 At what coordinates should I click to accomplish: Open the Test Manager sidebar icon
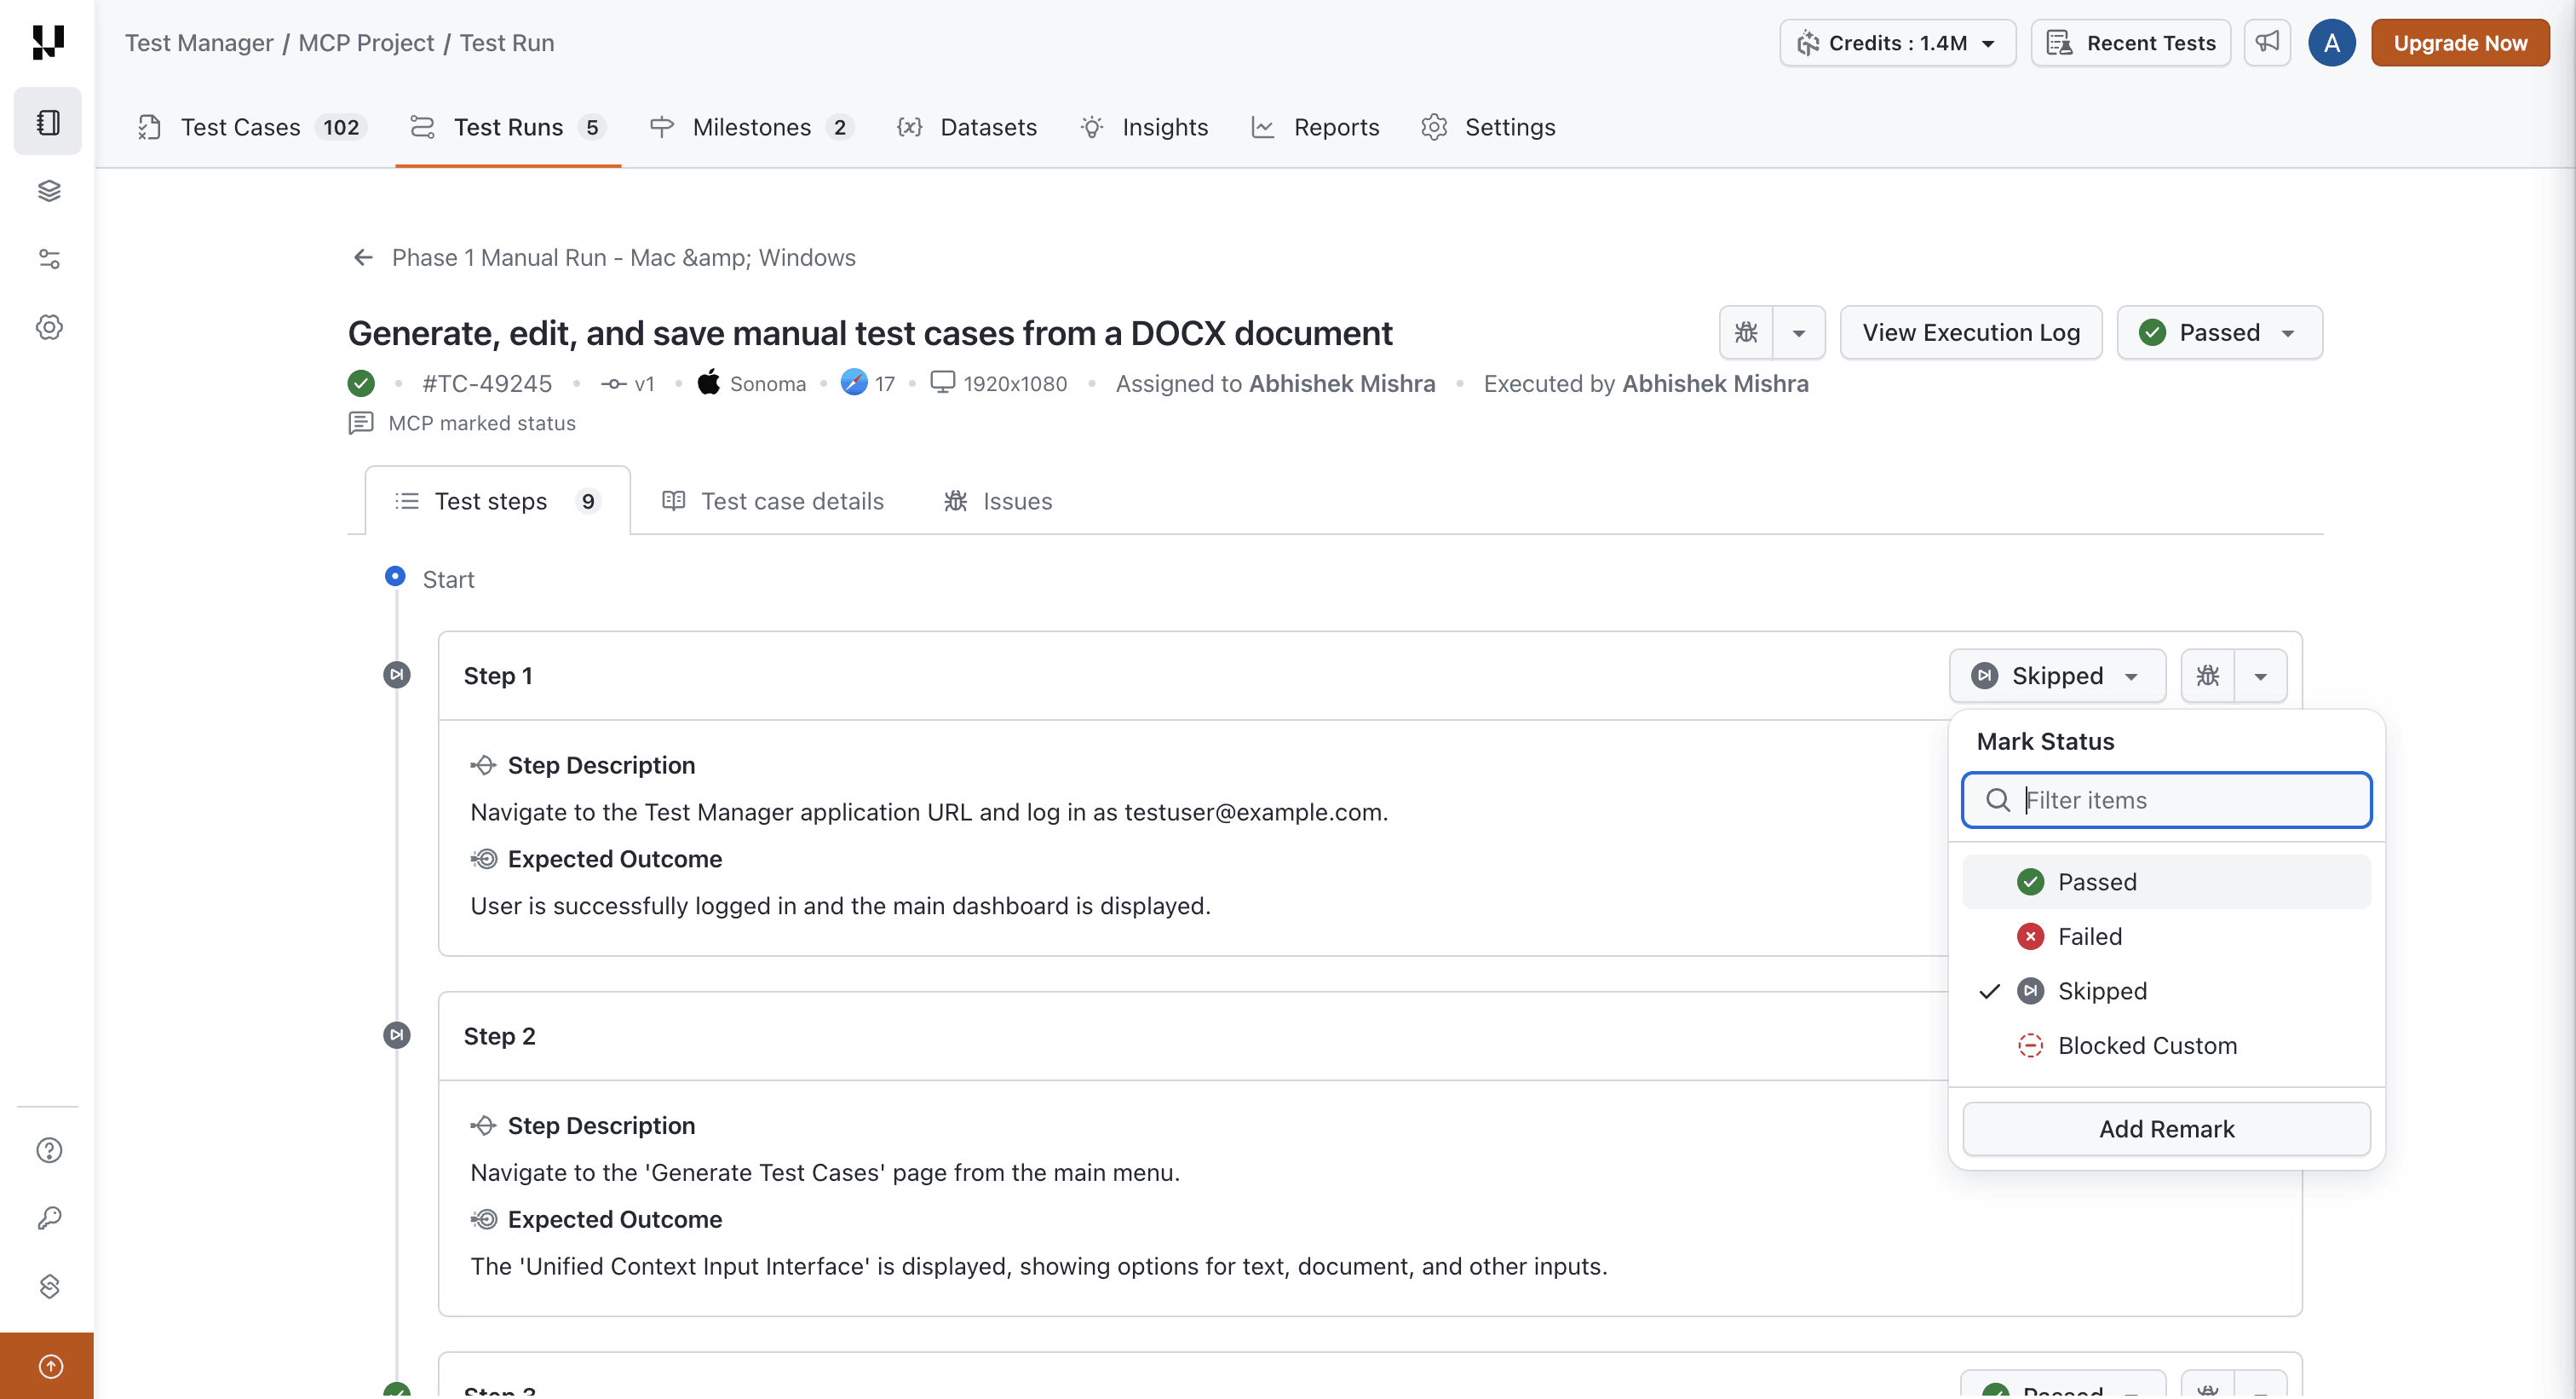click(48, 122)
